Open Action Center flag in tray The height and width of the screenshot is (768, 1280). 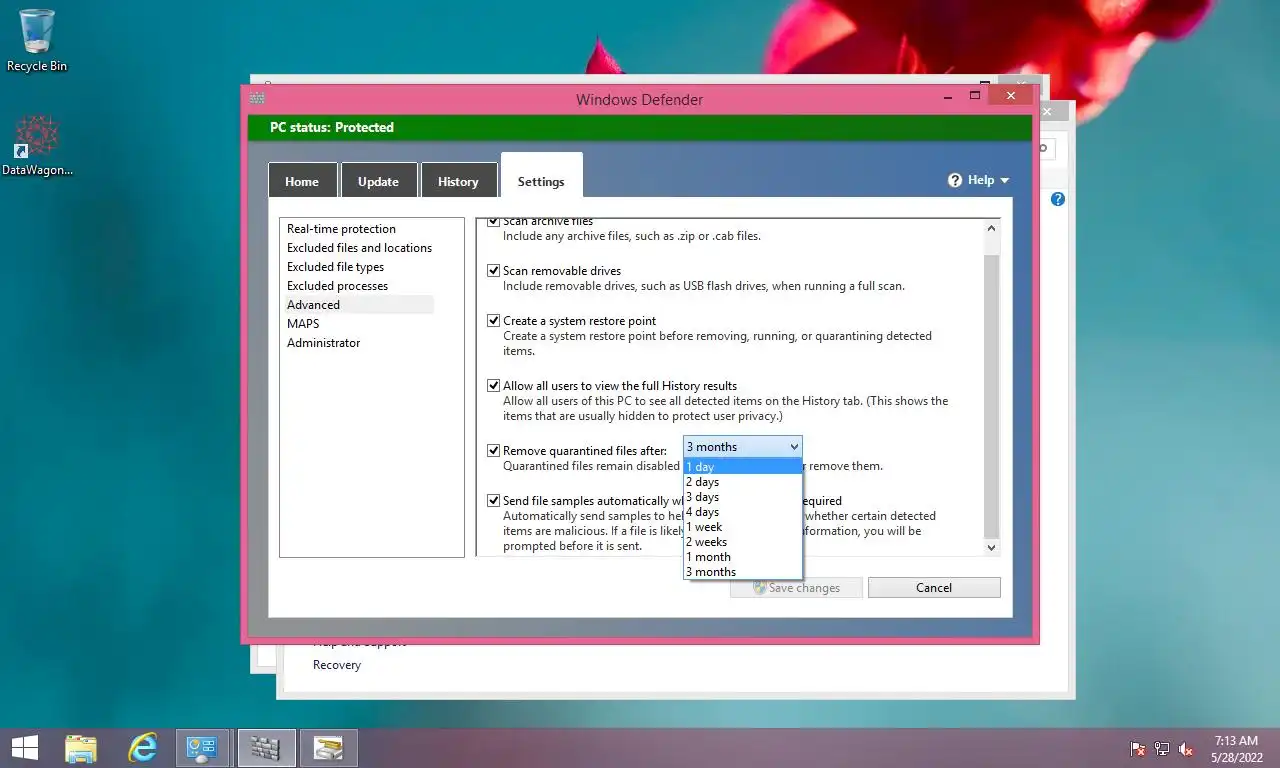coord(1138,748)
